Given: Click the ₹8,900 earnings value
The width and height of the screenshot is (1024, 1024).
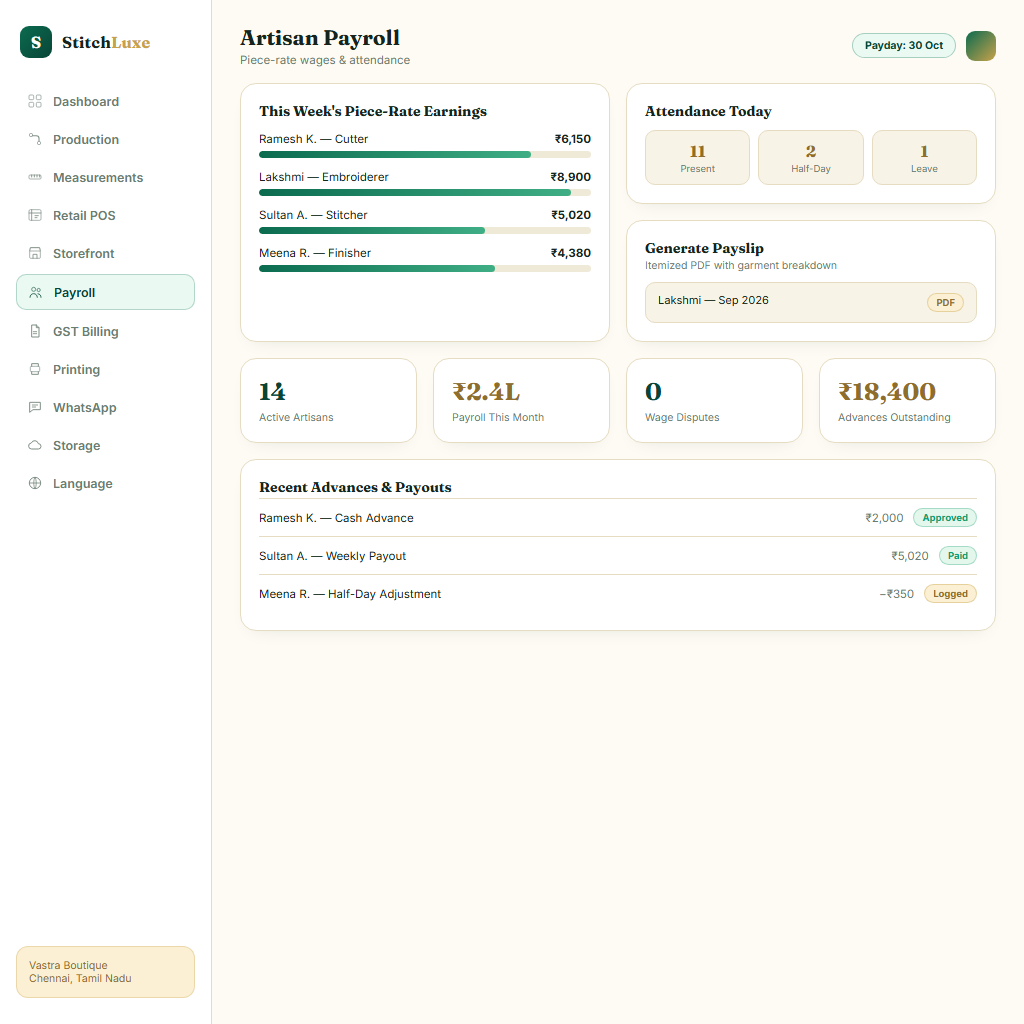Looking at the screenshot, I should [571, 177].
